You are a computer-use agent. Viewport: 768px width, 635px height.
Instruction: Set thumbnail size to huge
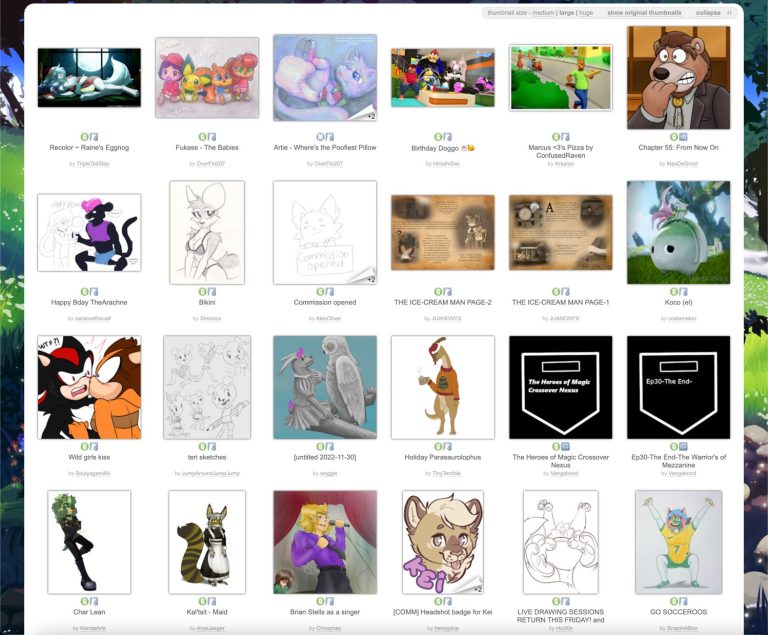coord(586,13)
